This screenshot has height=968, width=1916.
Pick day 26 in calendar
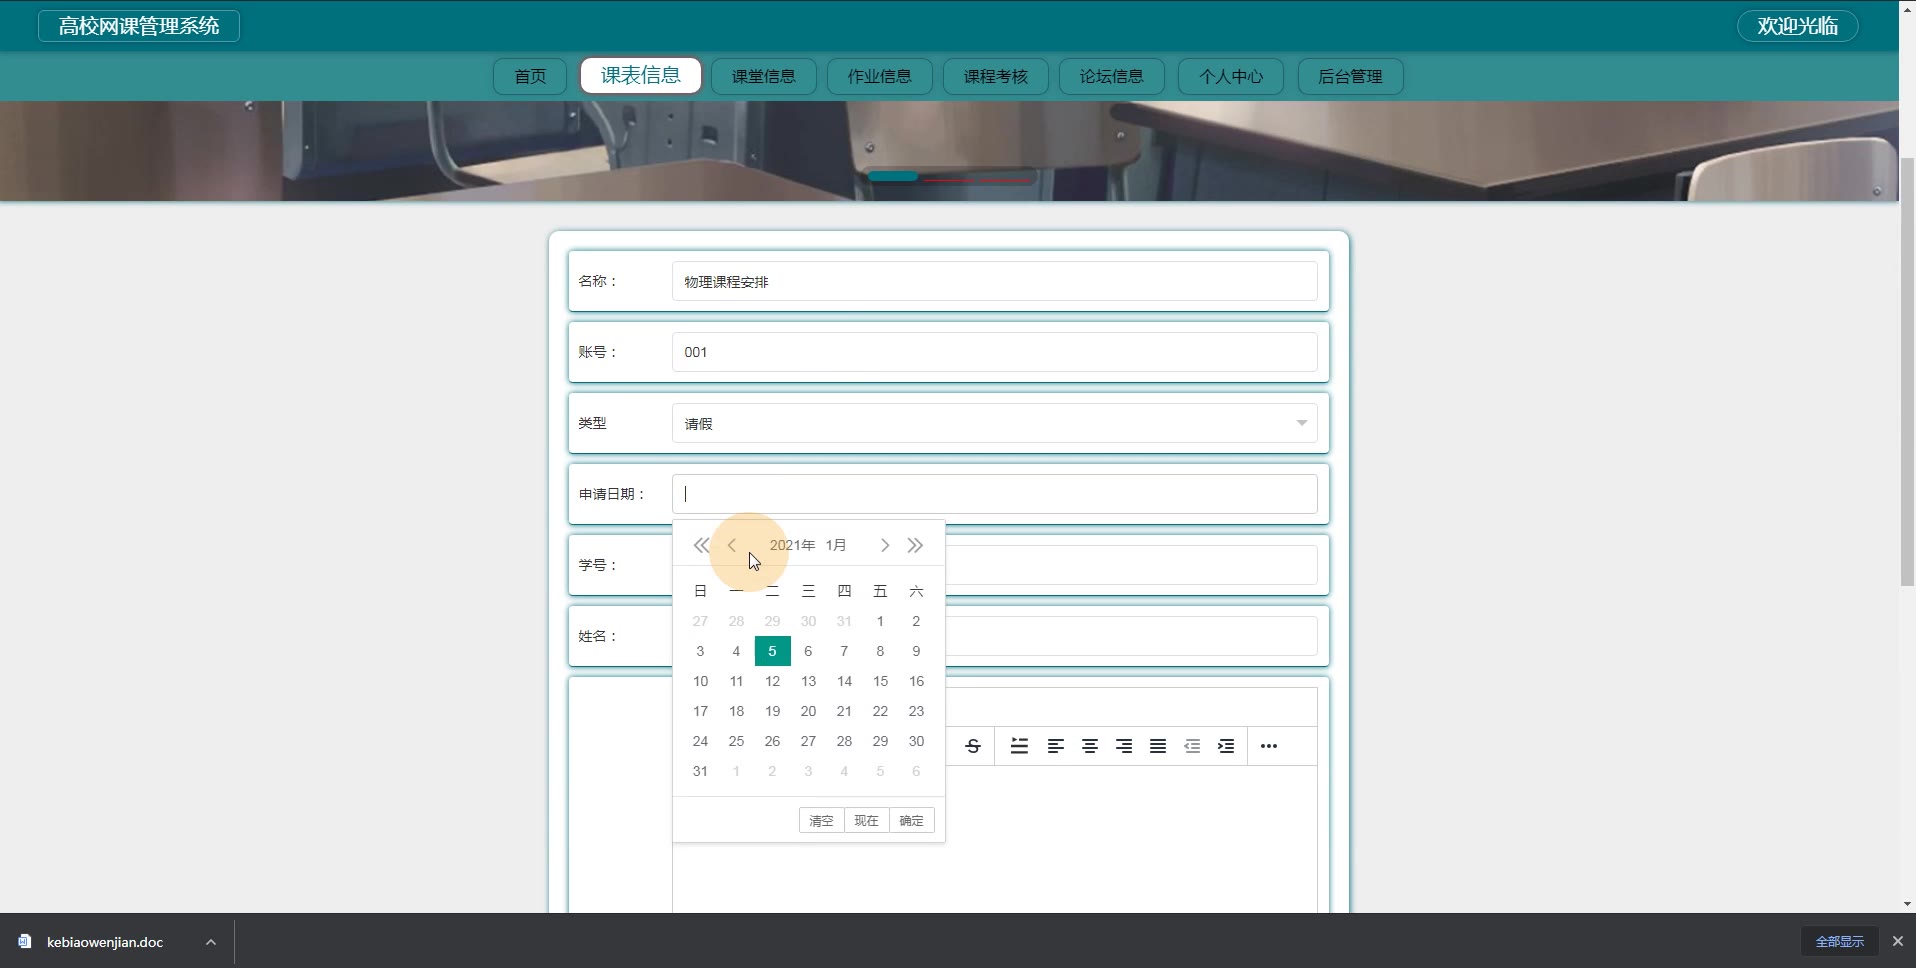(772, 741)
